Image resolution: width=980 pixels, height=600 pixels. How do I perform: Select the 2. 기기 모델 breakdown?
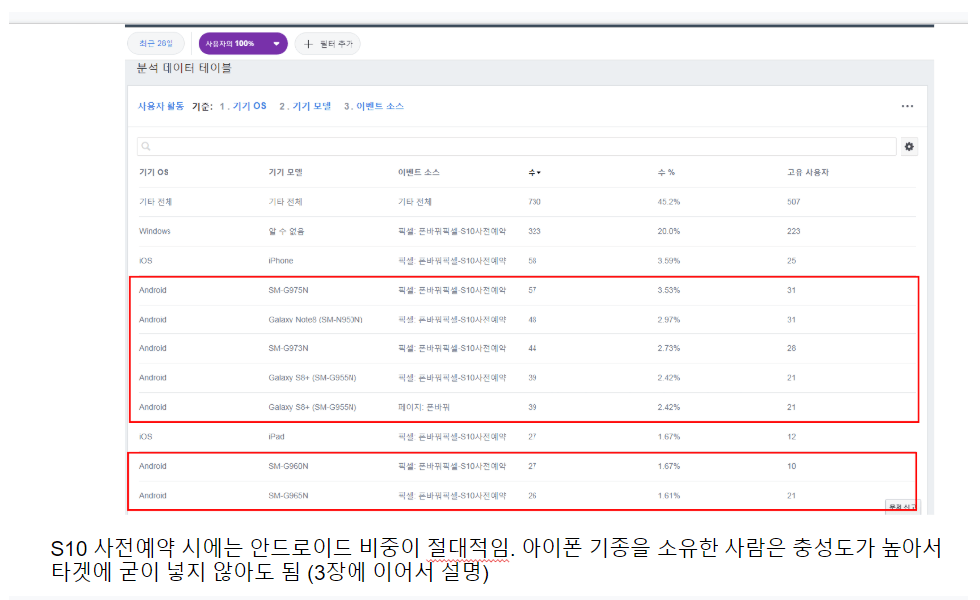click(305, 106)
